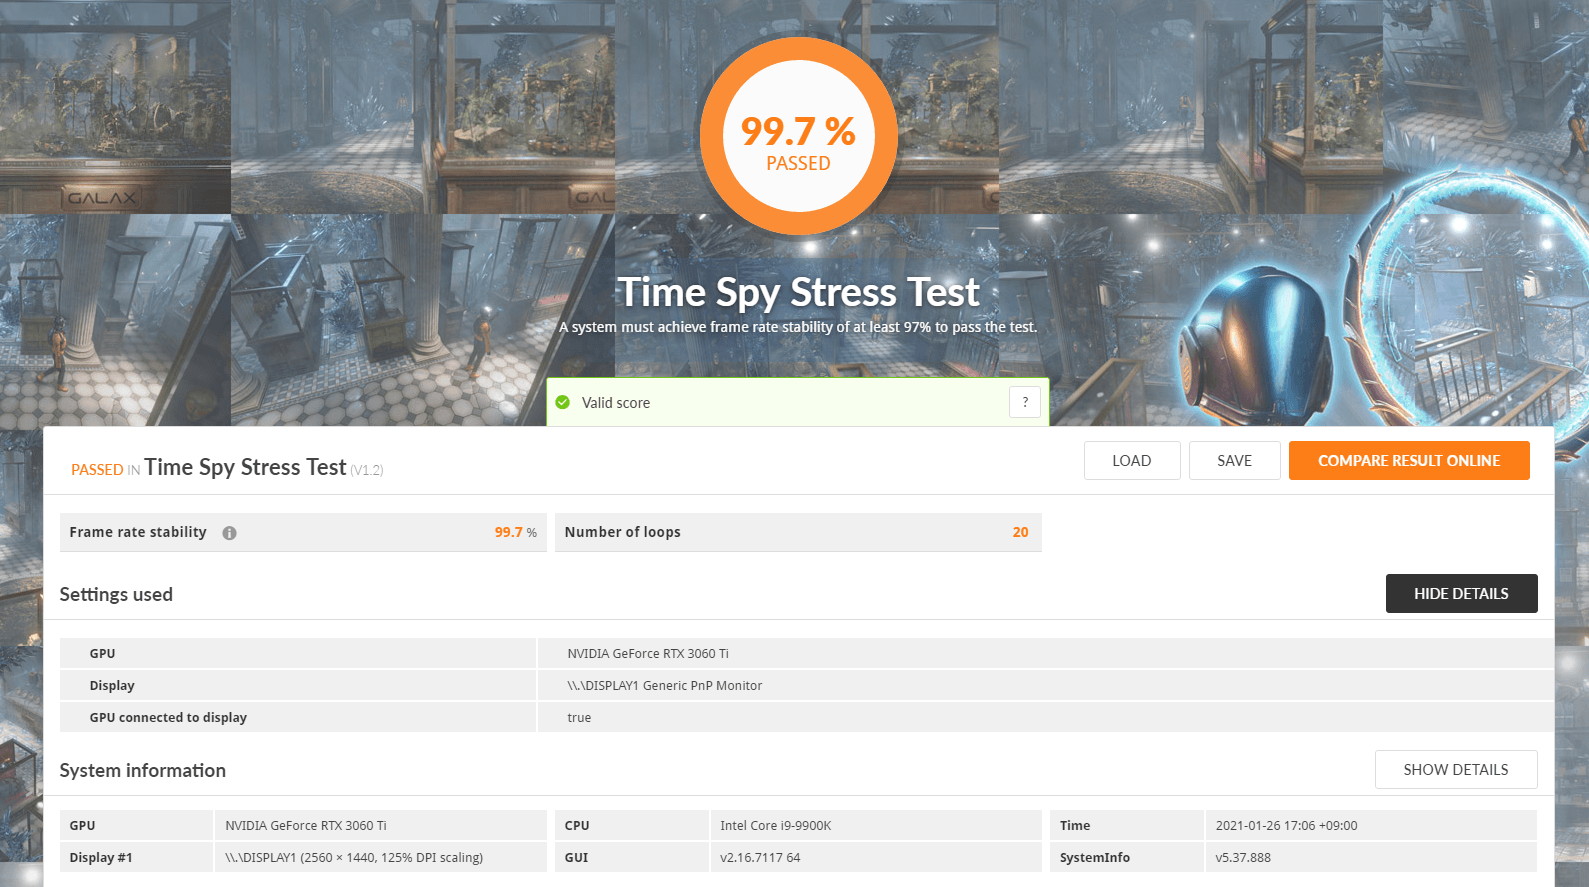The width and height of the screenshot is (1589, 887).
Task: Click the SystemInfo label
Action: coord(1095,858)
